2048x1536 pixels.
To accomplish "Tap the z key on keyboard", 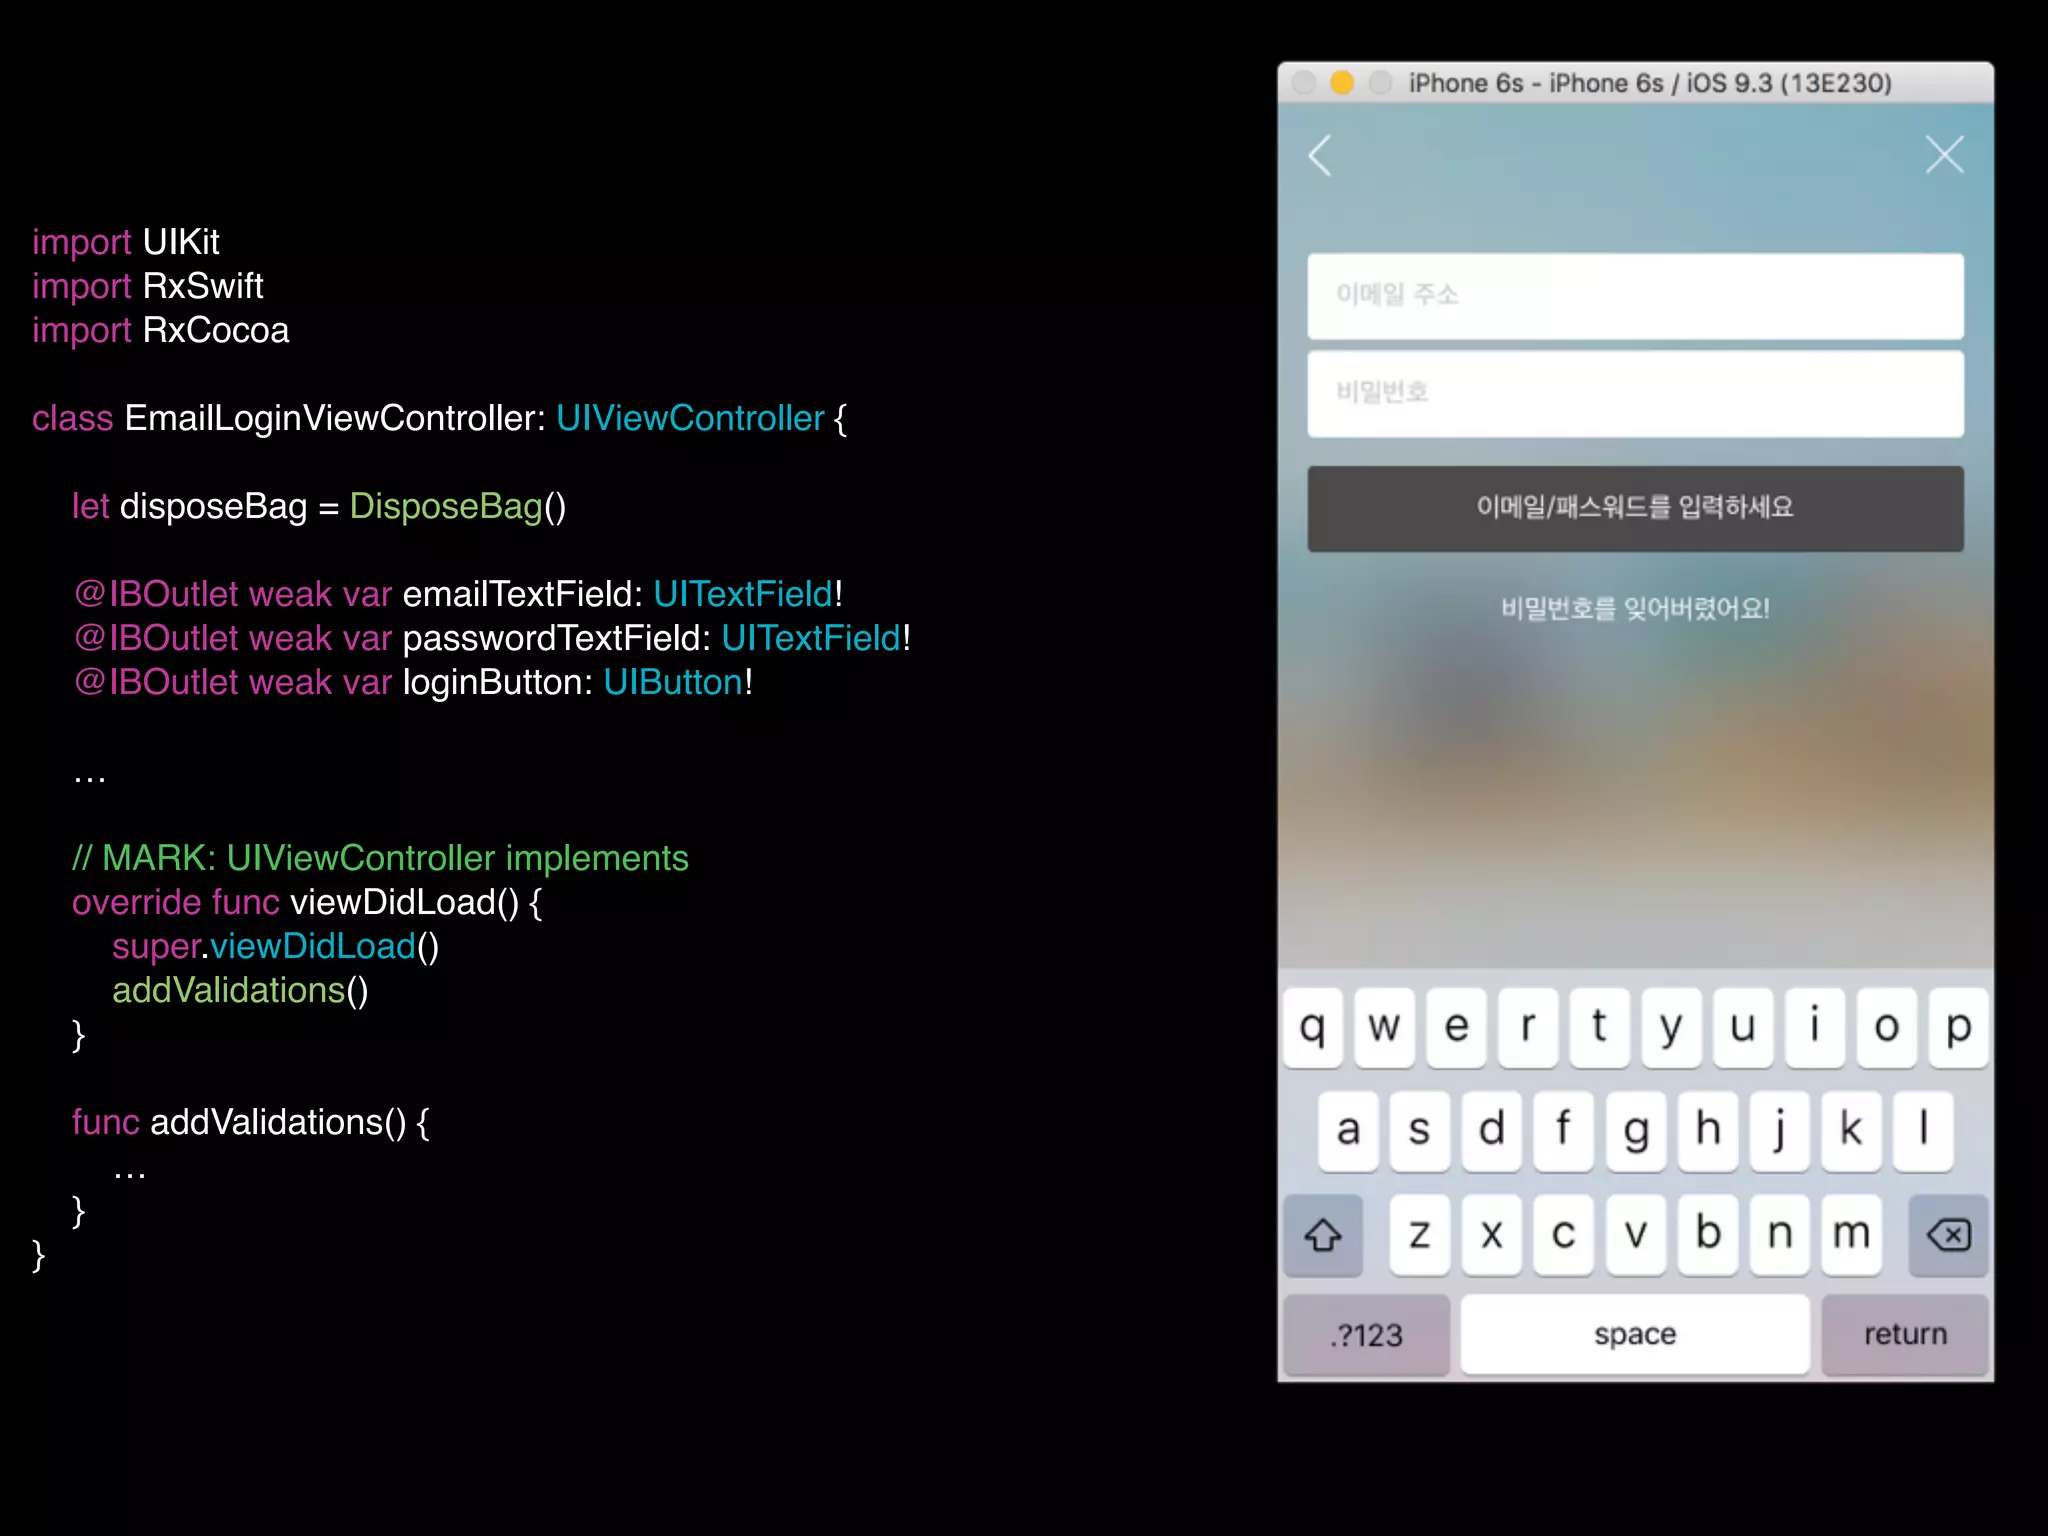I will [x=1419, y=1234].
